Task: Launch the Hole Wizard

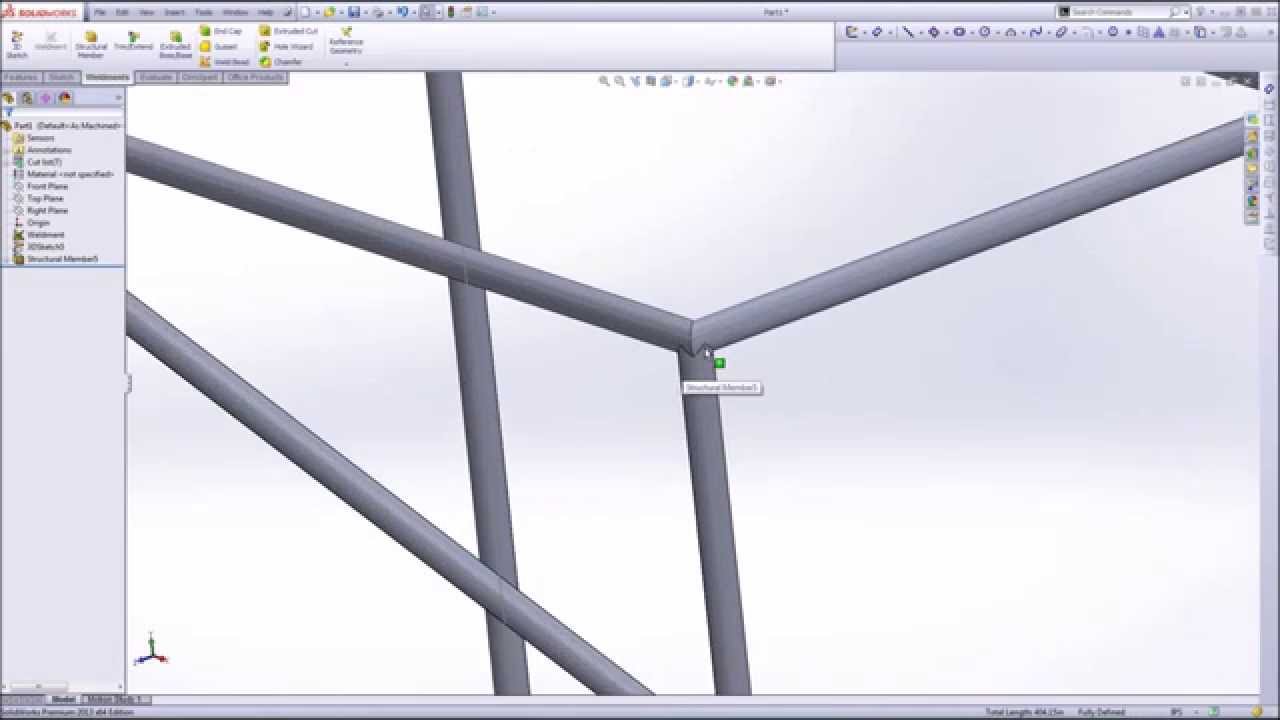Action: [289, 46]
